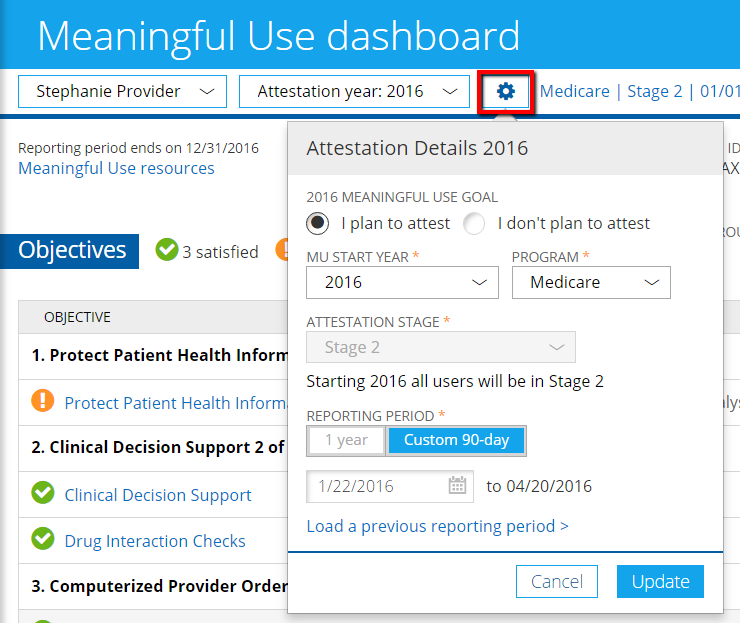Click the green satisfied checkmark icon

tap(167, 251)
